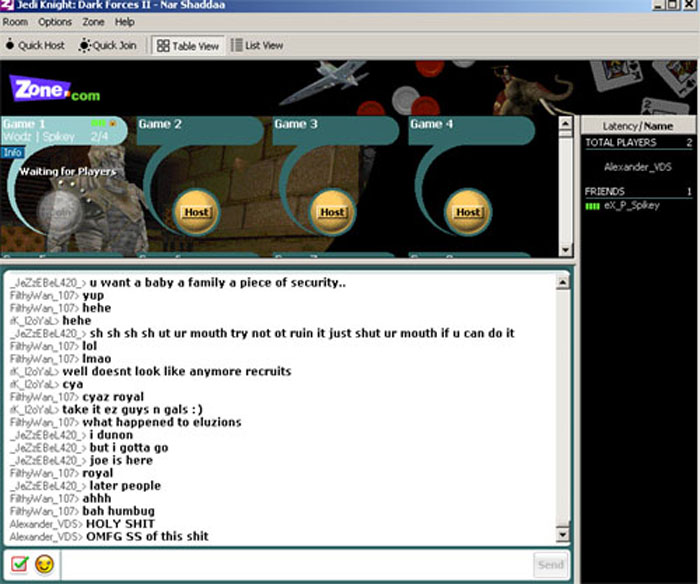This screenshot has width=700, height=584.
Task: Click the Game 2 header label
Action: pos(160,124)
